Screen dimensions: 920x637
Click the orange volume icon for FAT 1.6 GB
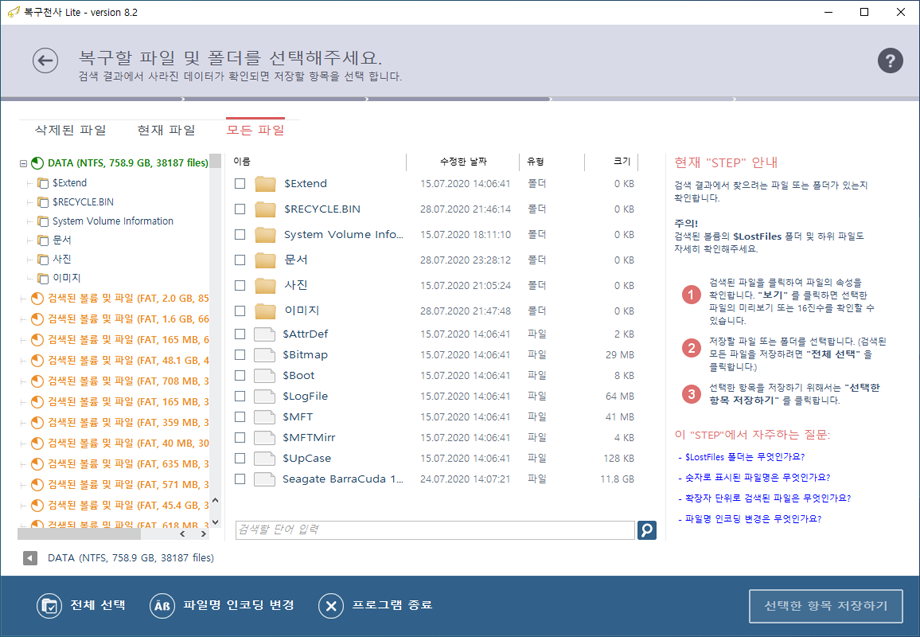[38, 319]
